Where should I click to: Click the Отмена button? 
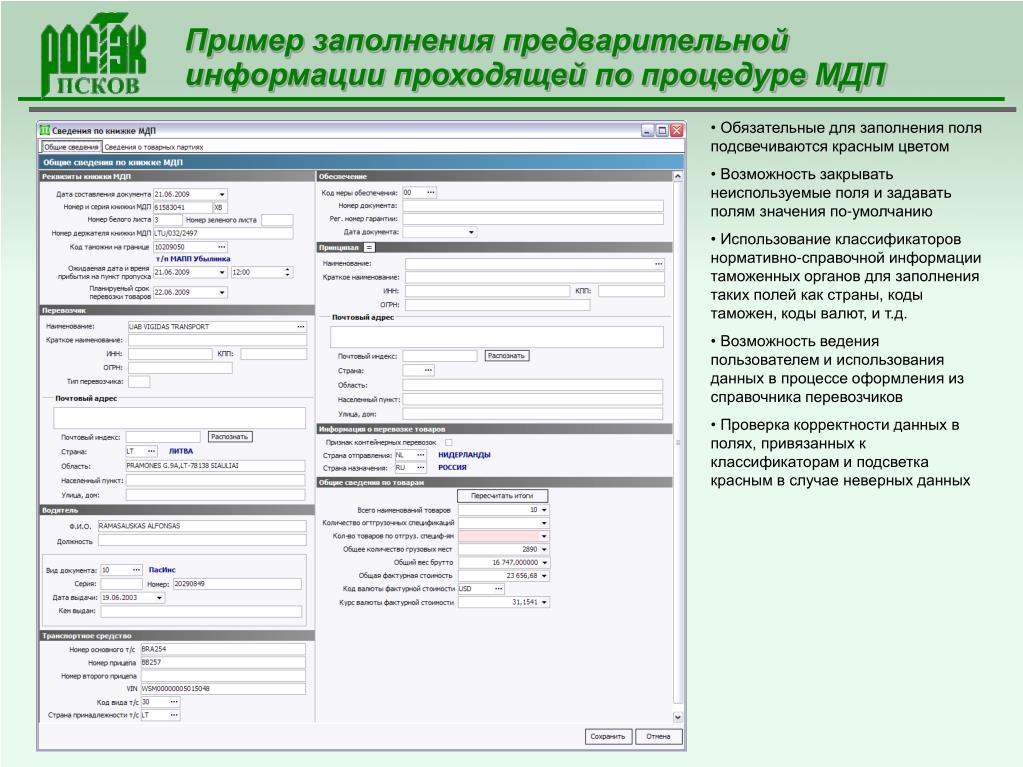(x=658, y=736)
